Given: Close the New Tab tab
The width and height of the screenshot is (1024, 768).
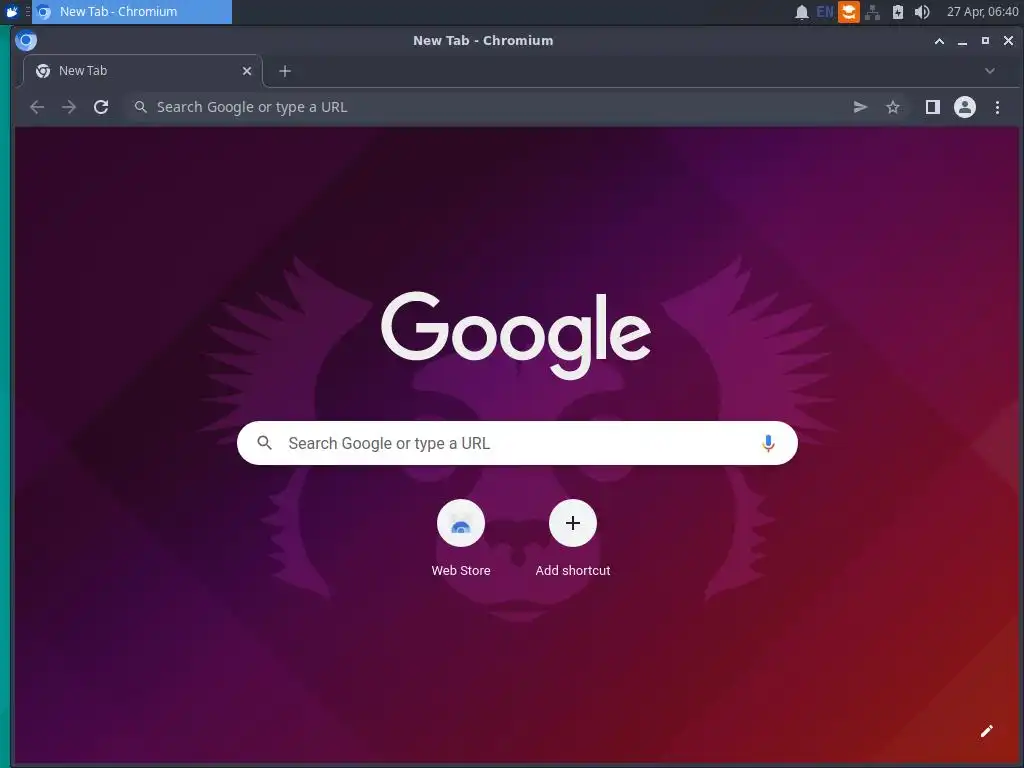Looking at the screenshot, I should point(247,71).
